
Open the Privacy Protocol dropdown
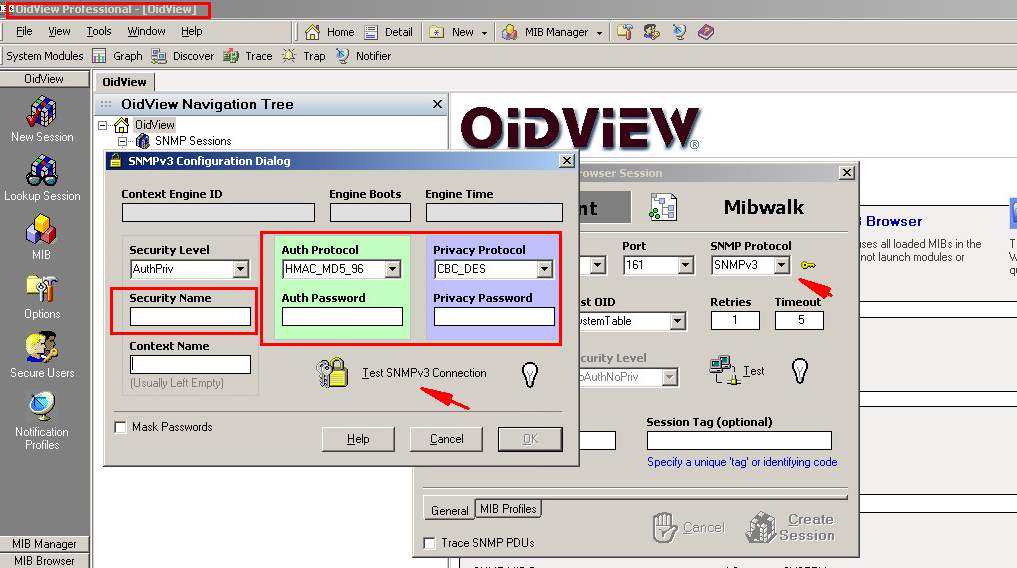click(544, 269)
